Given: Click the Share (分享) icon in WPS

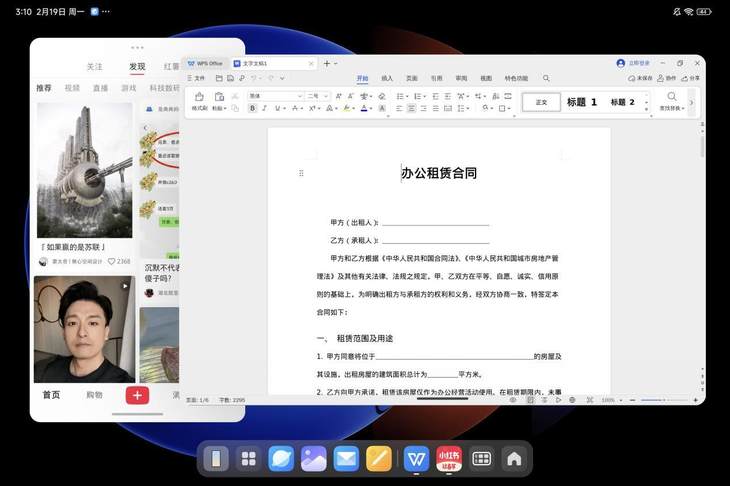Looking at the screenshot, I should pyautogui.click(x=690, y=77).
